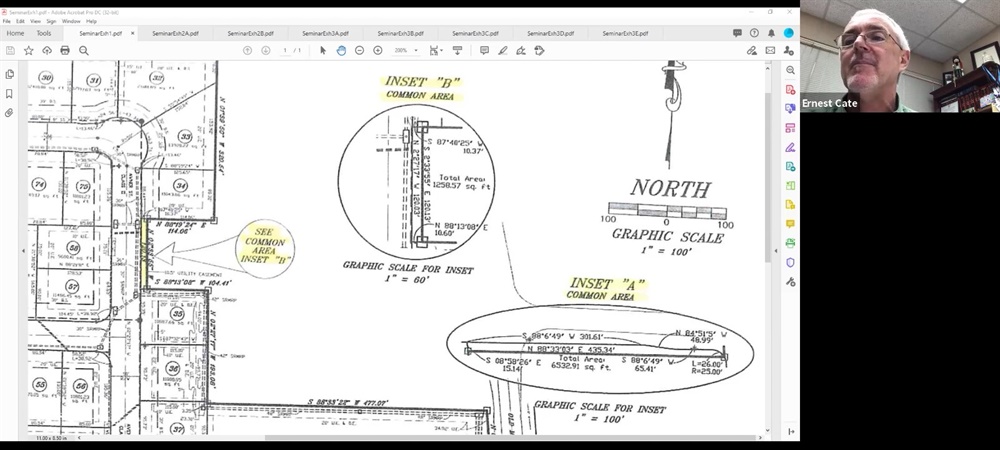The image size is (1000, 450).
Task: Open the Help menu
Action: tap(91, 21)
